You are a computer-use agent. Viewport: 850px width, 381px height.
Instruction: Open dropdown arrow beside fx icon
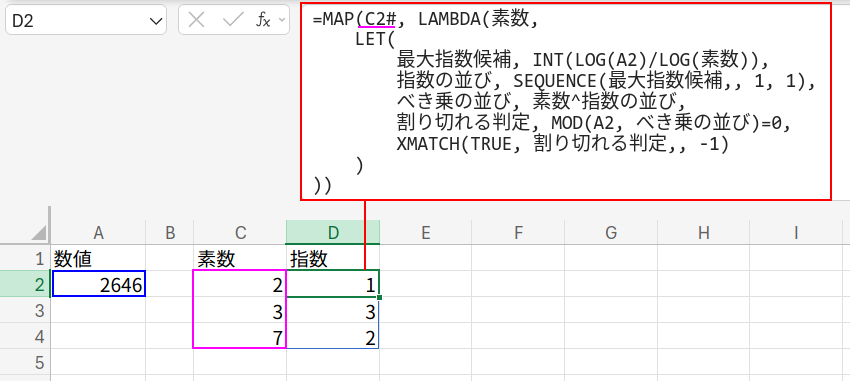coord(281,21)
